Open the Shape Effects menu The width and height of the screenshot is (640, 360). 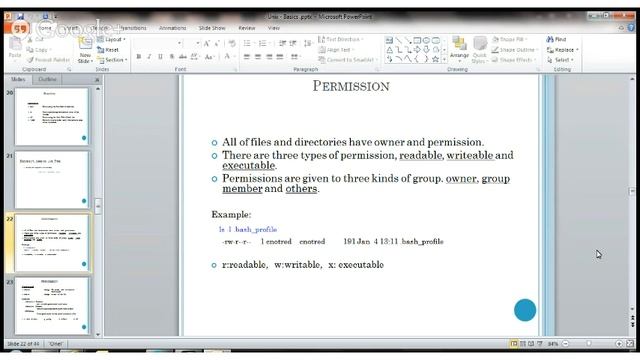click(x=514, y=60)
